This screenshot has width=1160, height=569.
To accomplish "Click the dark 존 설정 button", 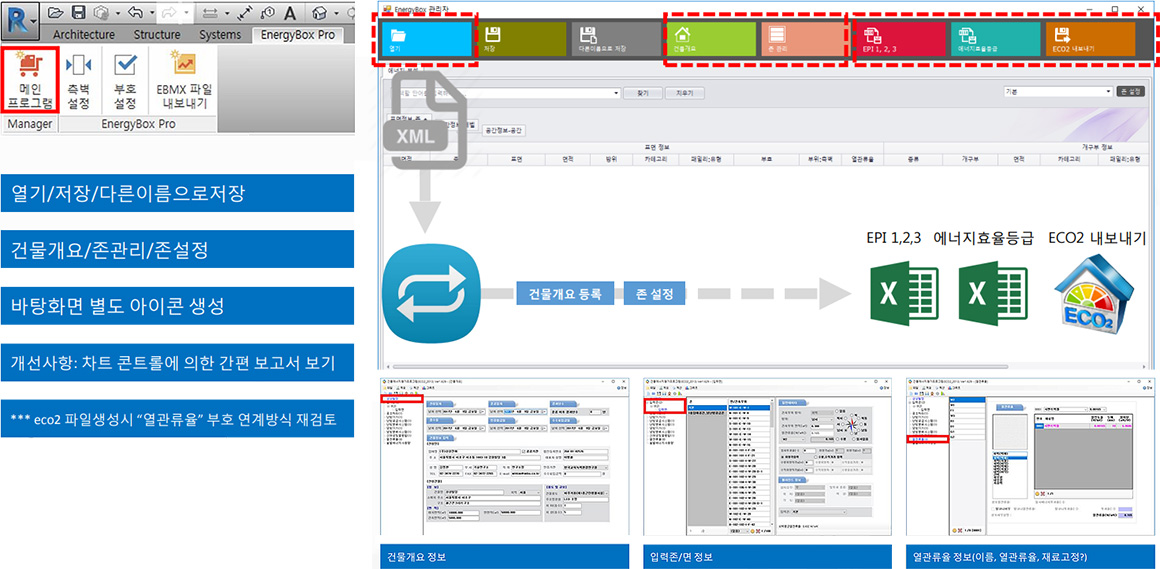I will tap(1130, 91).
